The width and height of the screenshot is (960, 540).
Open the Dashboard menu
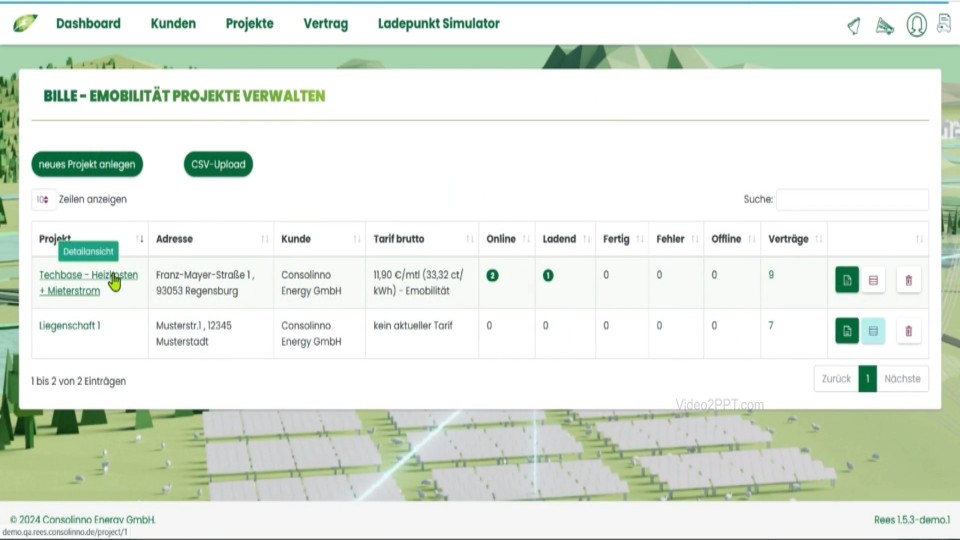pos(88,24)
